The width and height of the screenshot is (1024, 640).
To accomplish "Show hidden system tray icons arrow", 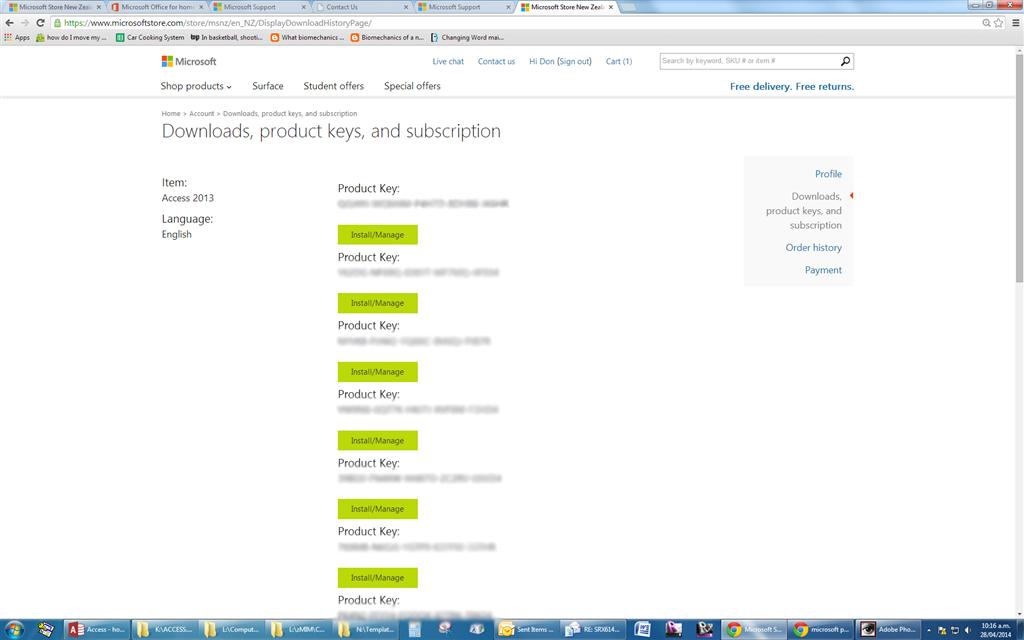I will [929, 630].
